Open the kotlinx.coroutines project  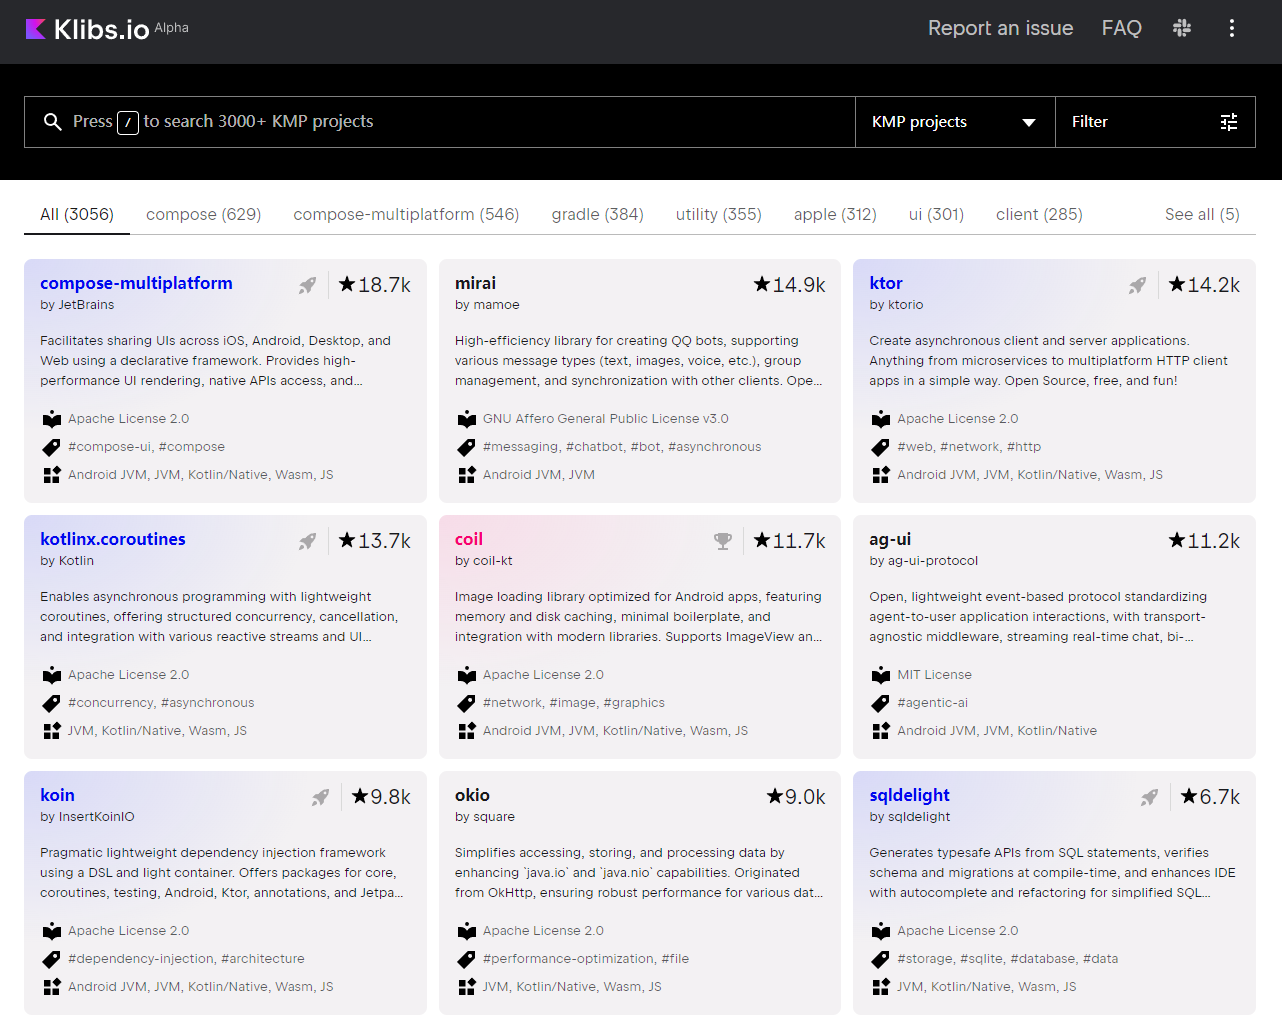(x=113, y=539)
